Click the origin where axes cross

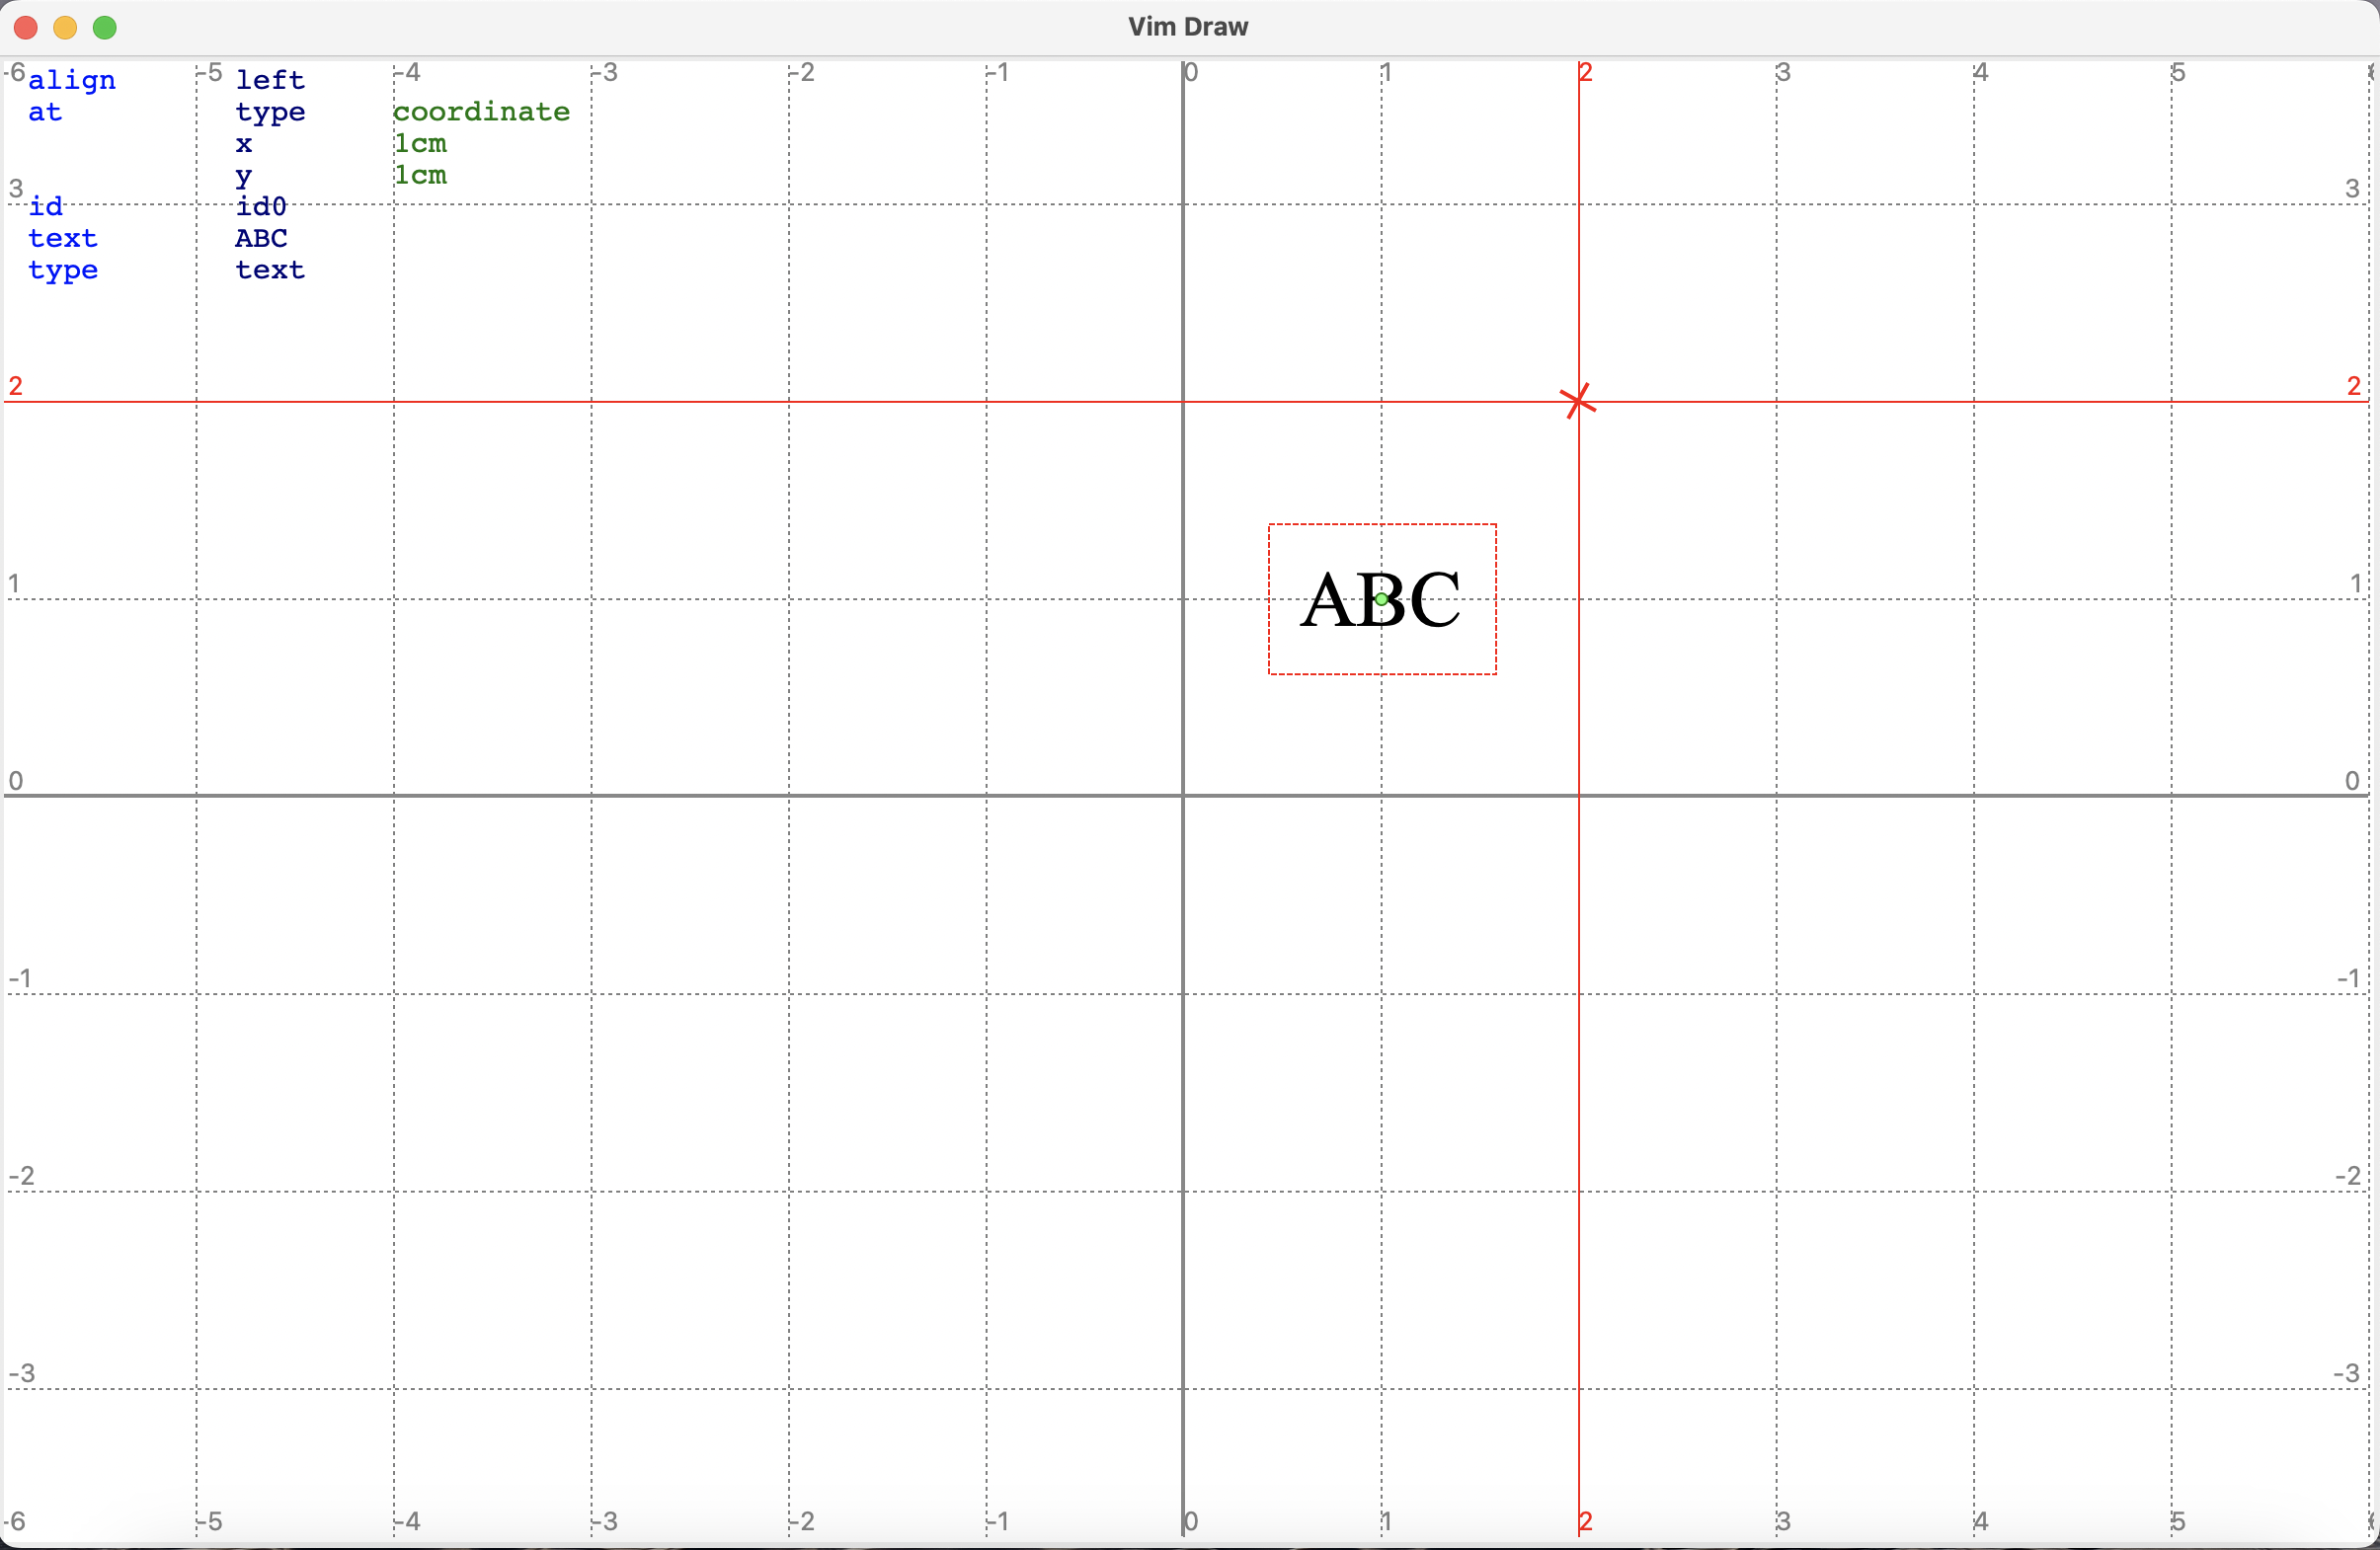pyautogui.click(x=1183, y=796)
